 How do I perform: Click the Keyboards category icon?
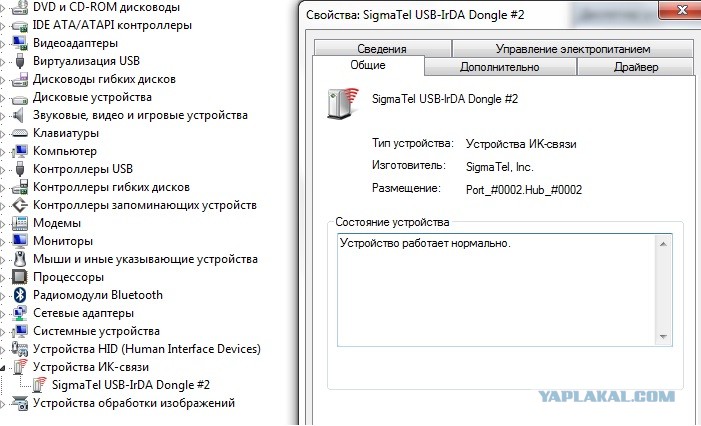pos(19,133)
